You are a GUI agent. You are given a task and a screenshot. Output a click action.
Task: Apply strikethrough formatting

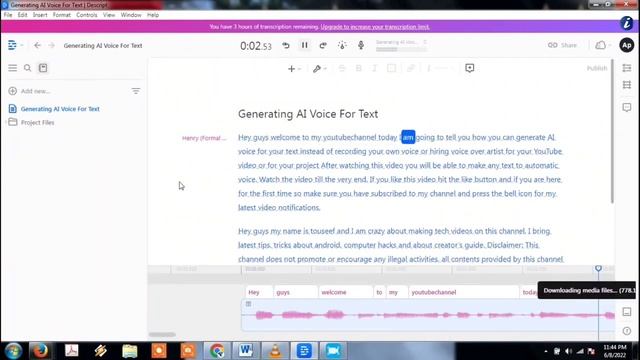coord(342,68)
